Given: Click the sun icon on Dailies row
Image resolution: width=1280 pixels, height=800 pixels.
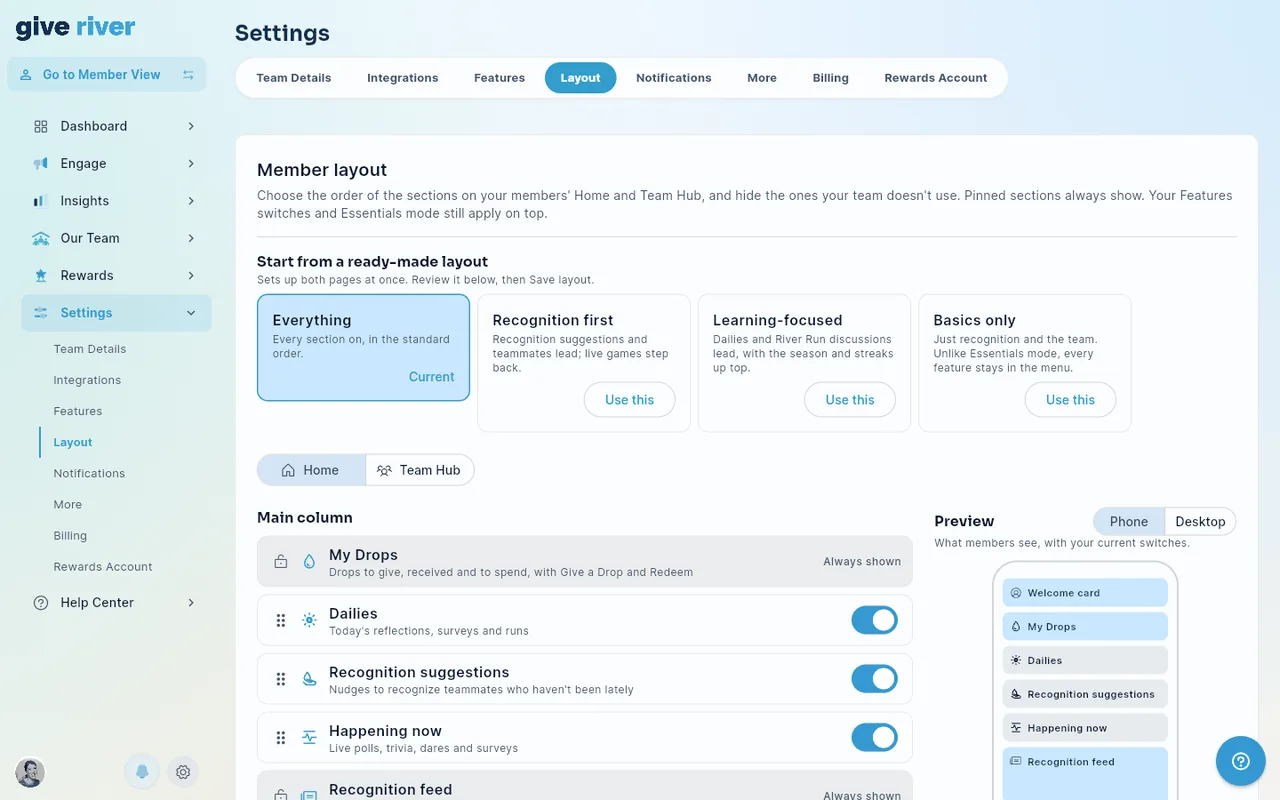Looking at the screenshot, I should click(309, 621).
